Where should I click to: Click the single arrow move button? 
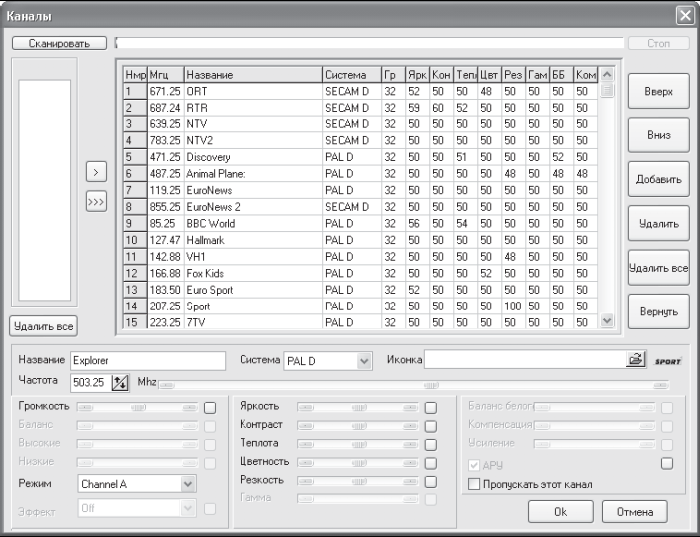click(96, 172)
